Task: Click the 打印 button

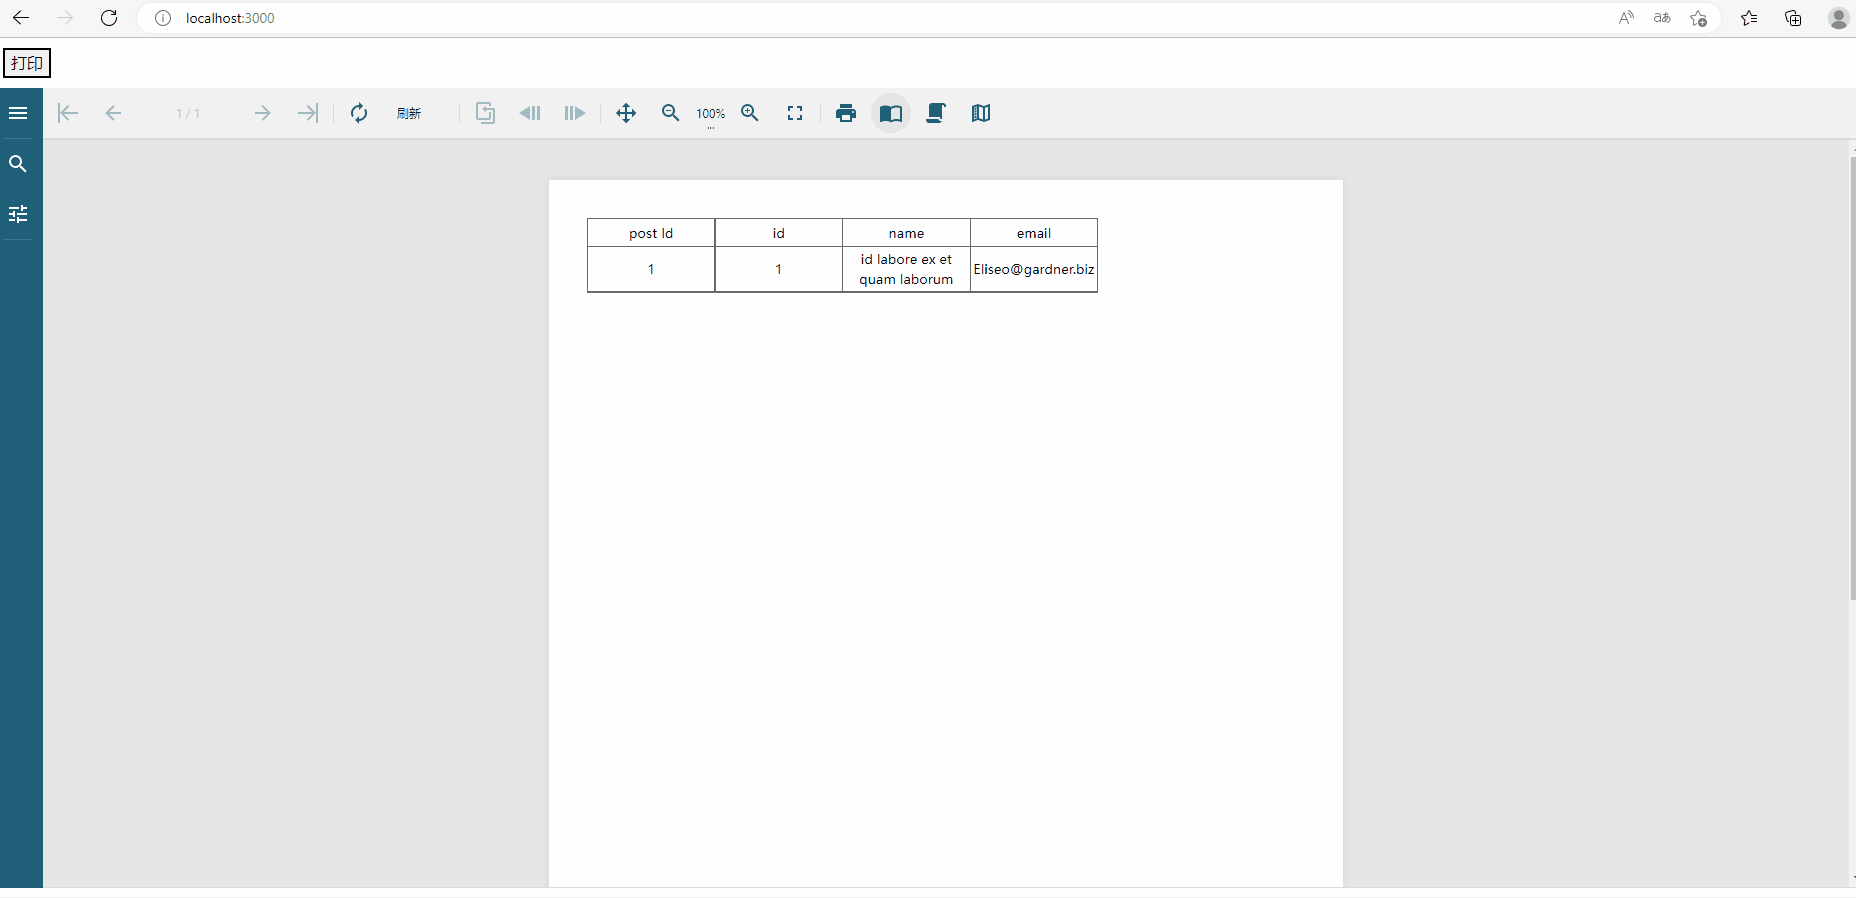Action: click(x=27, y=64)
